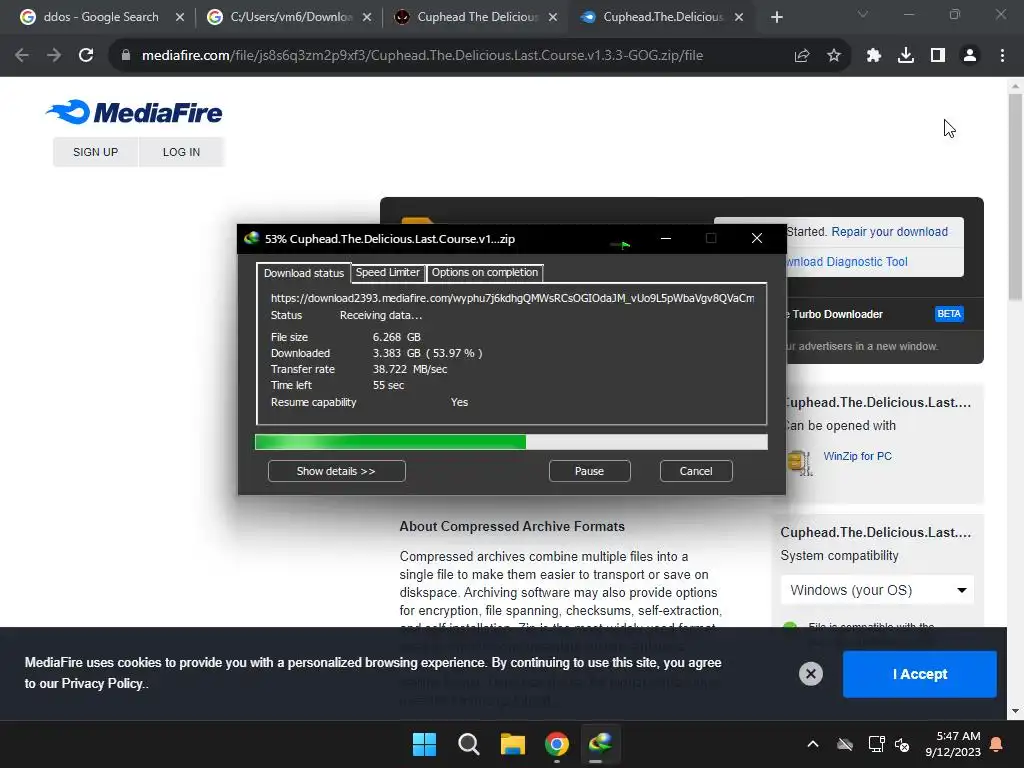Show hidden system tray icons
Image resolution: width=1024 pixels, height=768 pixels.
pos(813,744)
